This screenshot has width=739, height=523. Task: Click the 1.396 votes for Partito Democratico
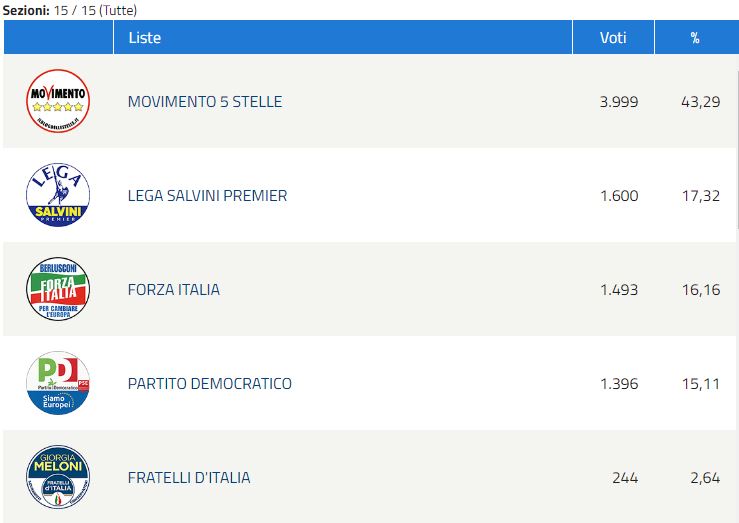(619, 384)
